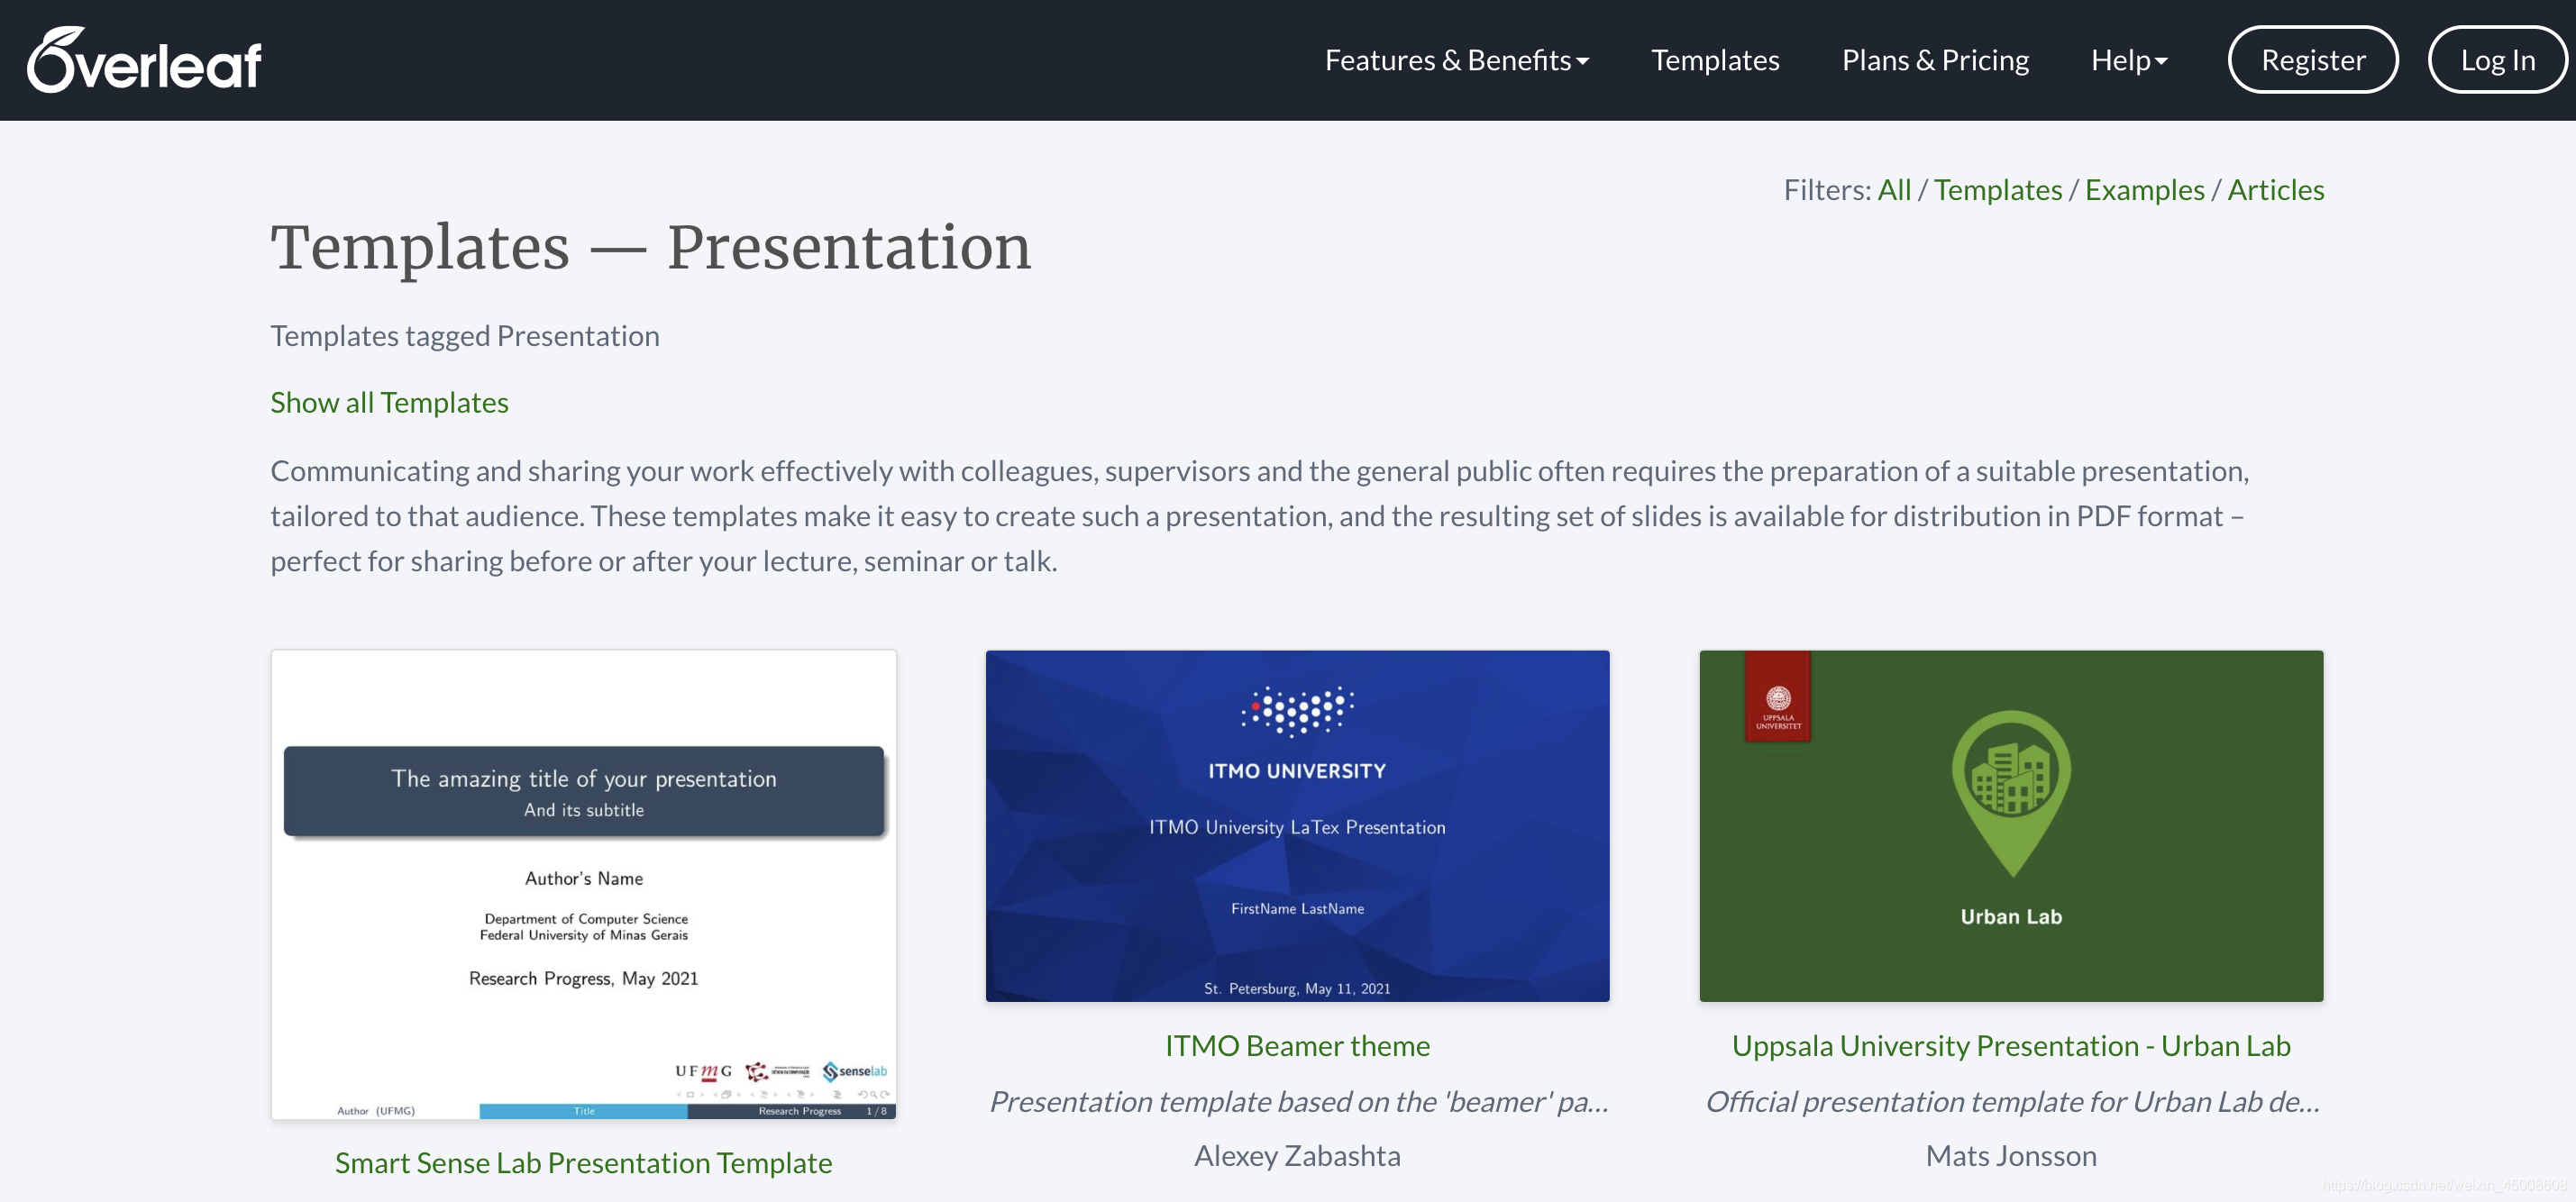Go to Plans & Pricing page
The width and height of the screenshot is (2576, 1202).
coord(1934,60)
